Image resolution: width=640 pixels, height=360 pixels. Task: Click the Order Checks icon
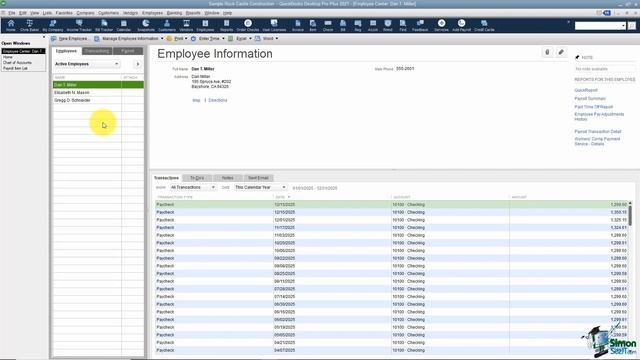tap(248, 25)
